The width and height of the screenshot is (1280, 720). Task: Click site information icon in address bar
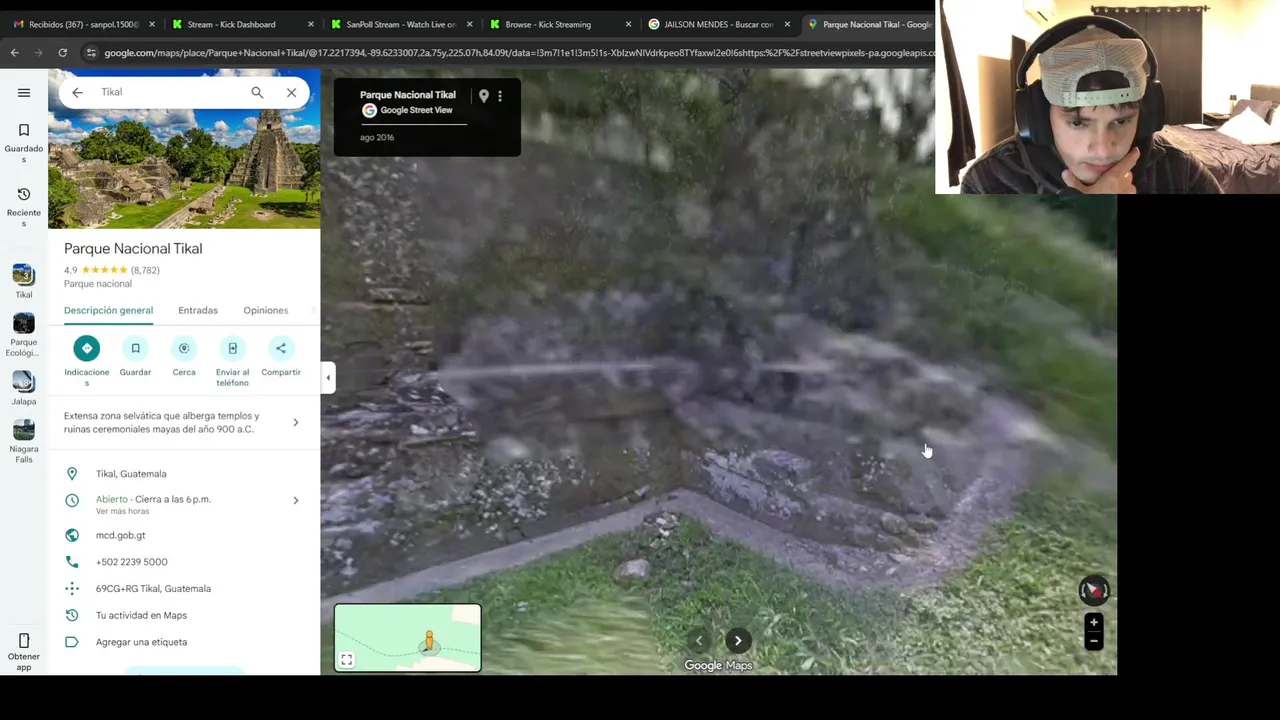click(x=91, y=53)
